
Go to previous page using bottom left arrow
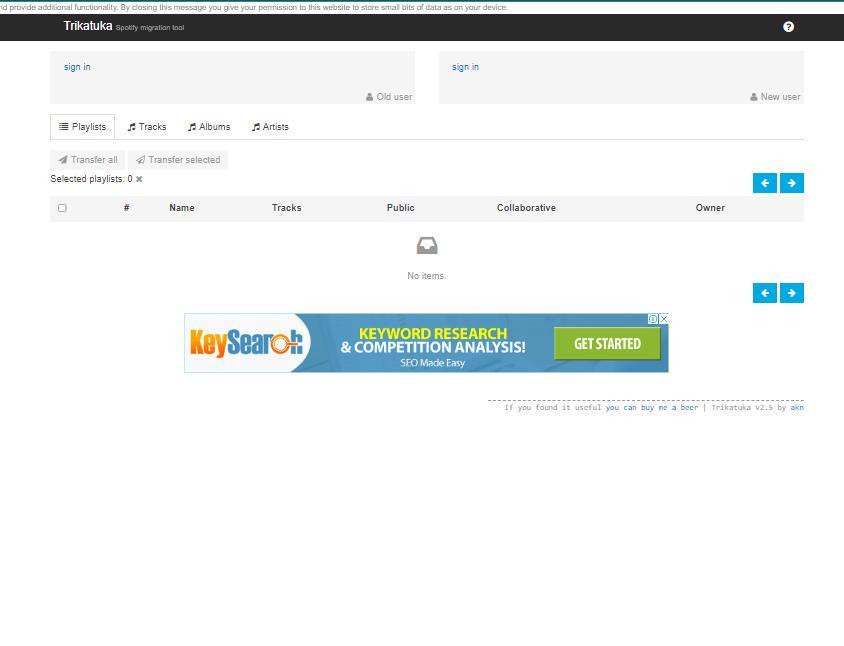pos(764,293)
